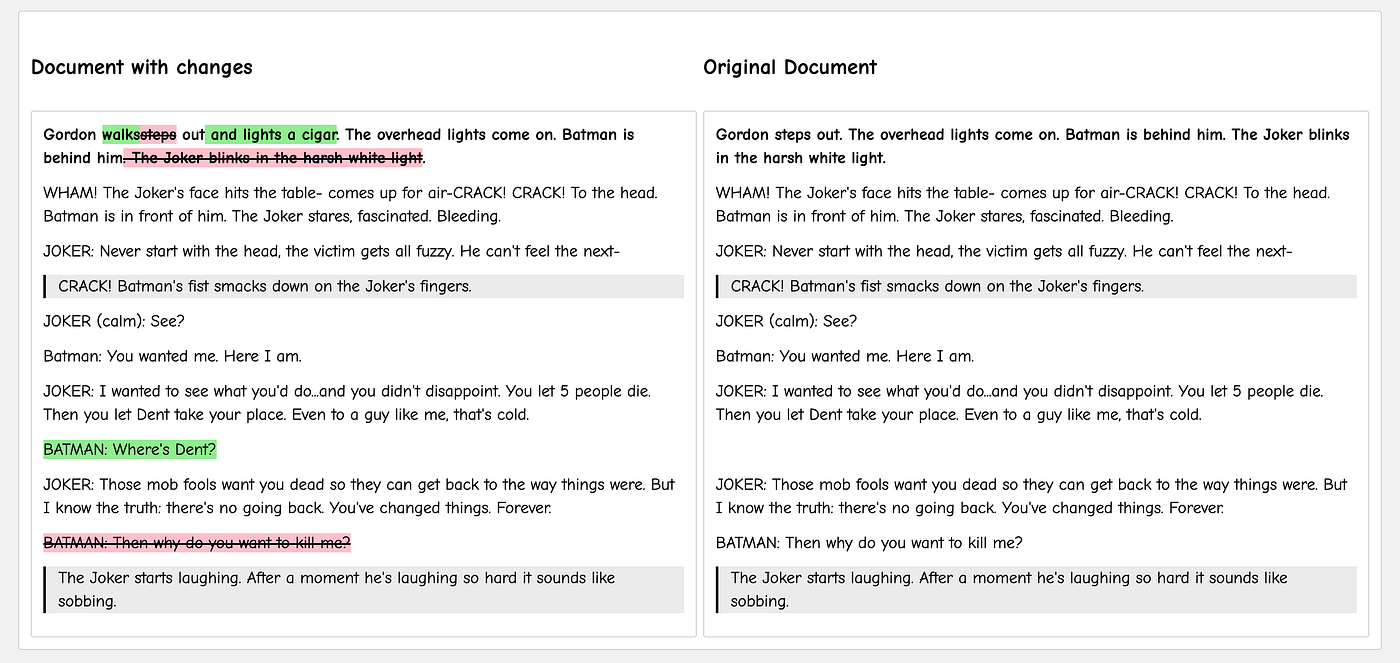Click 'Batman: You wanted me' line in original document
The image size is (1400, 663).
click(x=845, y=356)
